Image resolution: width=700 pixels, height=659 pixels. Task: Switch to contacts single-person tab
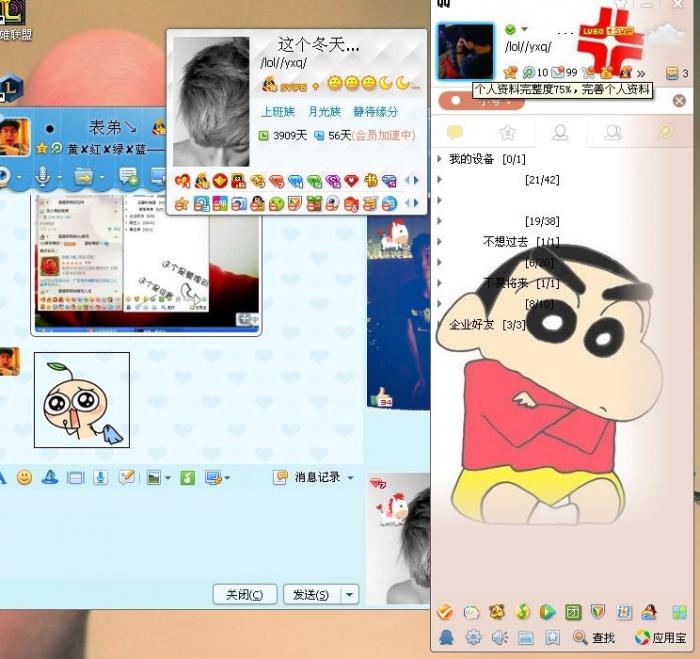point(560,132)
